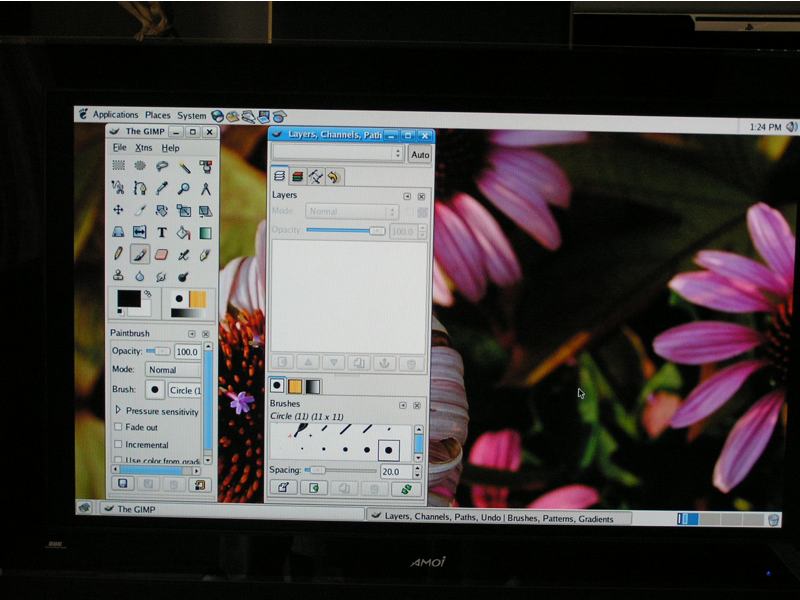The height and width of the screenshot is (600, 800).
Task: Select the Text tool
Action: click(x=162, y=233)
